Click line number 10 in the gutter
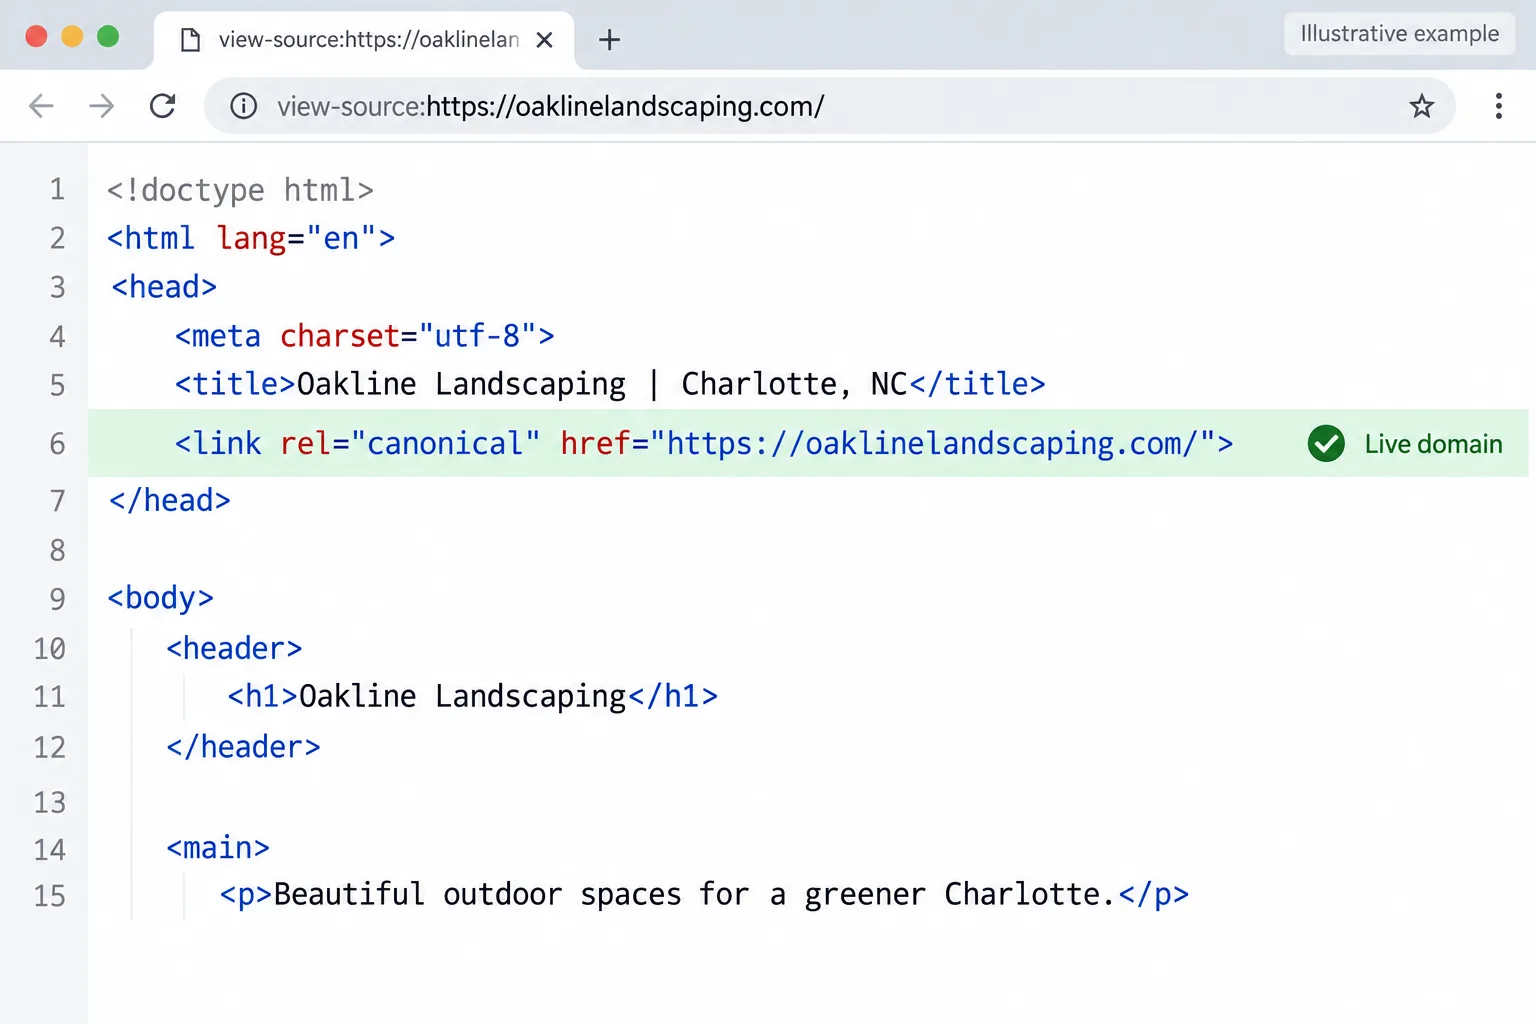The image size is (1536, 1024). pyautogui.click(x=50, y=648)
